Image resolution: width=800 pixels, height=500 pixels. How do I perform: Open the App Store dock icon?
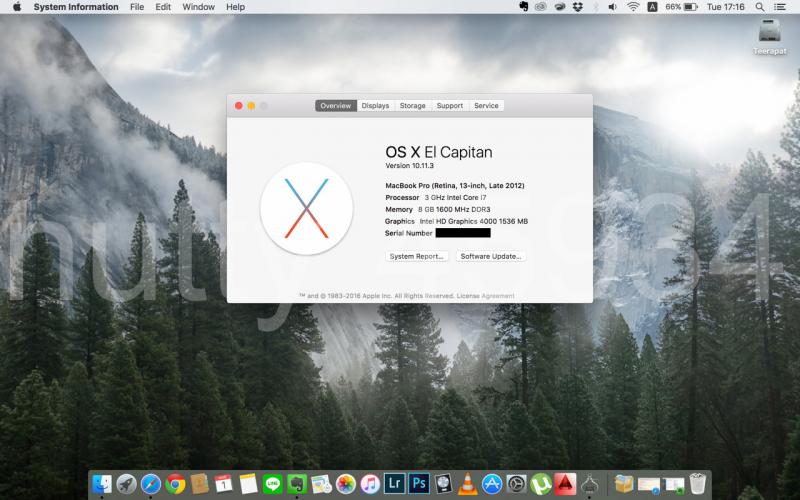(492, 484)
